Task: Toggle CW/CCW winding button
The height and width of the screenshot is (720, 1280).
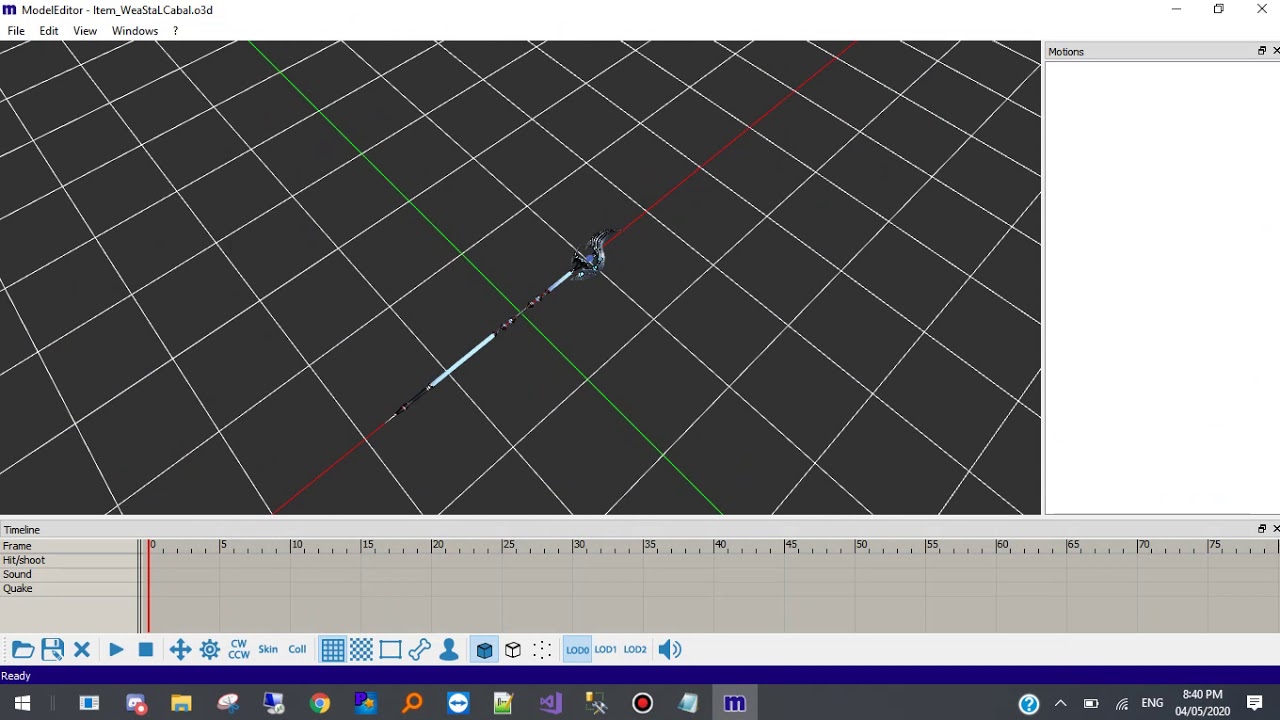Action: coord(239,650)
